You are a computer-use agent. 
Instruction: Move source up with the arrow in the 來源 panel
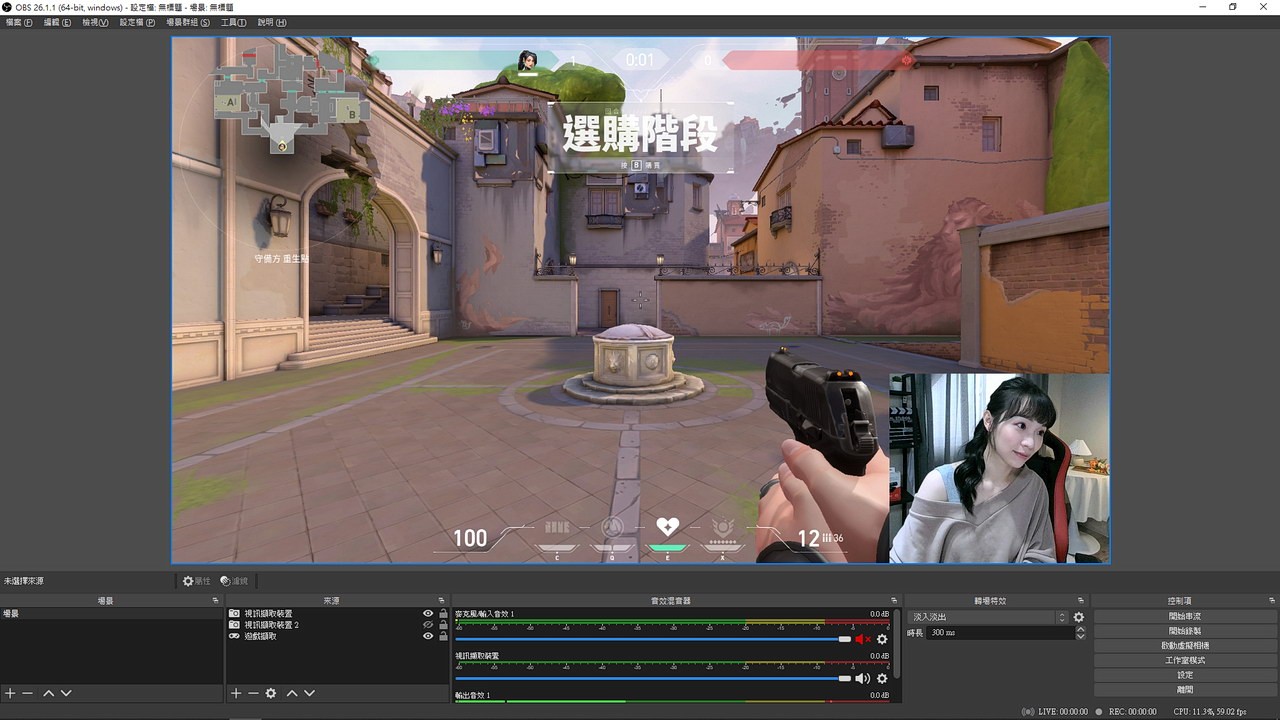292,693
